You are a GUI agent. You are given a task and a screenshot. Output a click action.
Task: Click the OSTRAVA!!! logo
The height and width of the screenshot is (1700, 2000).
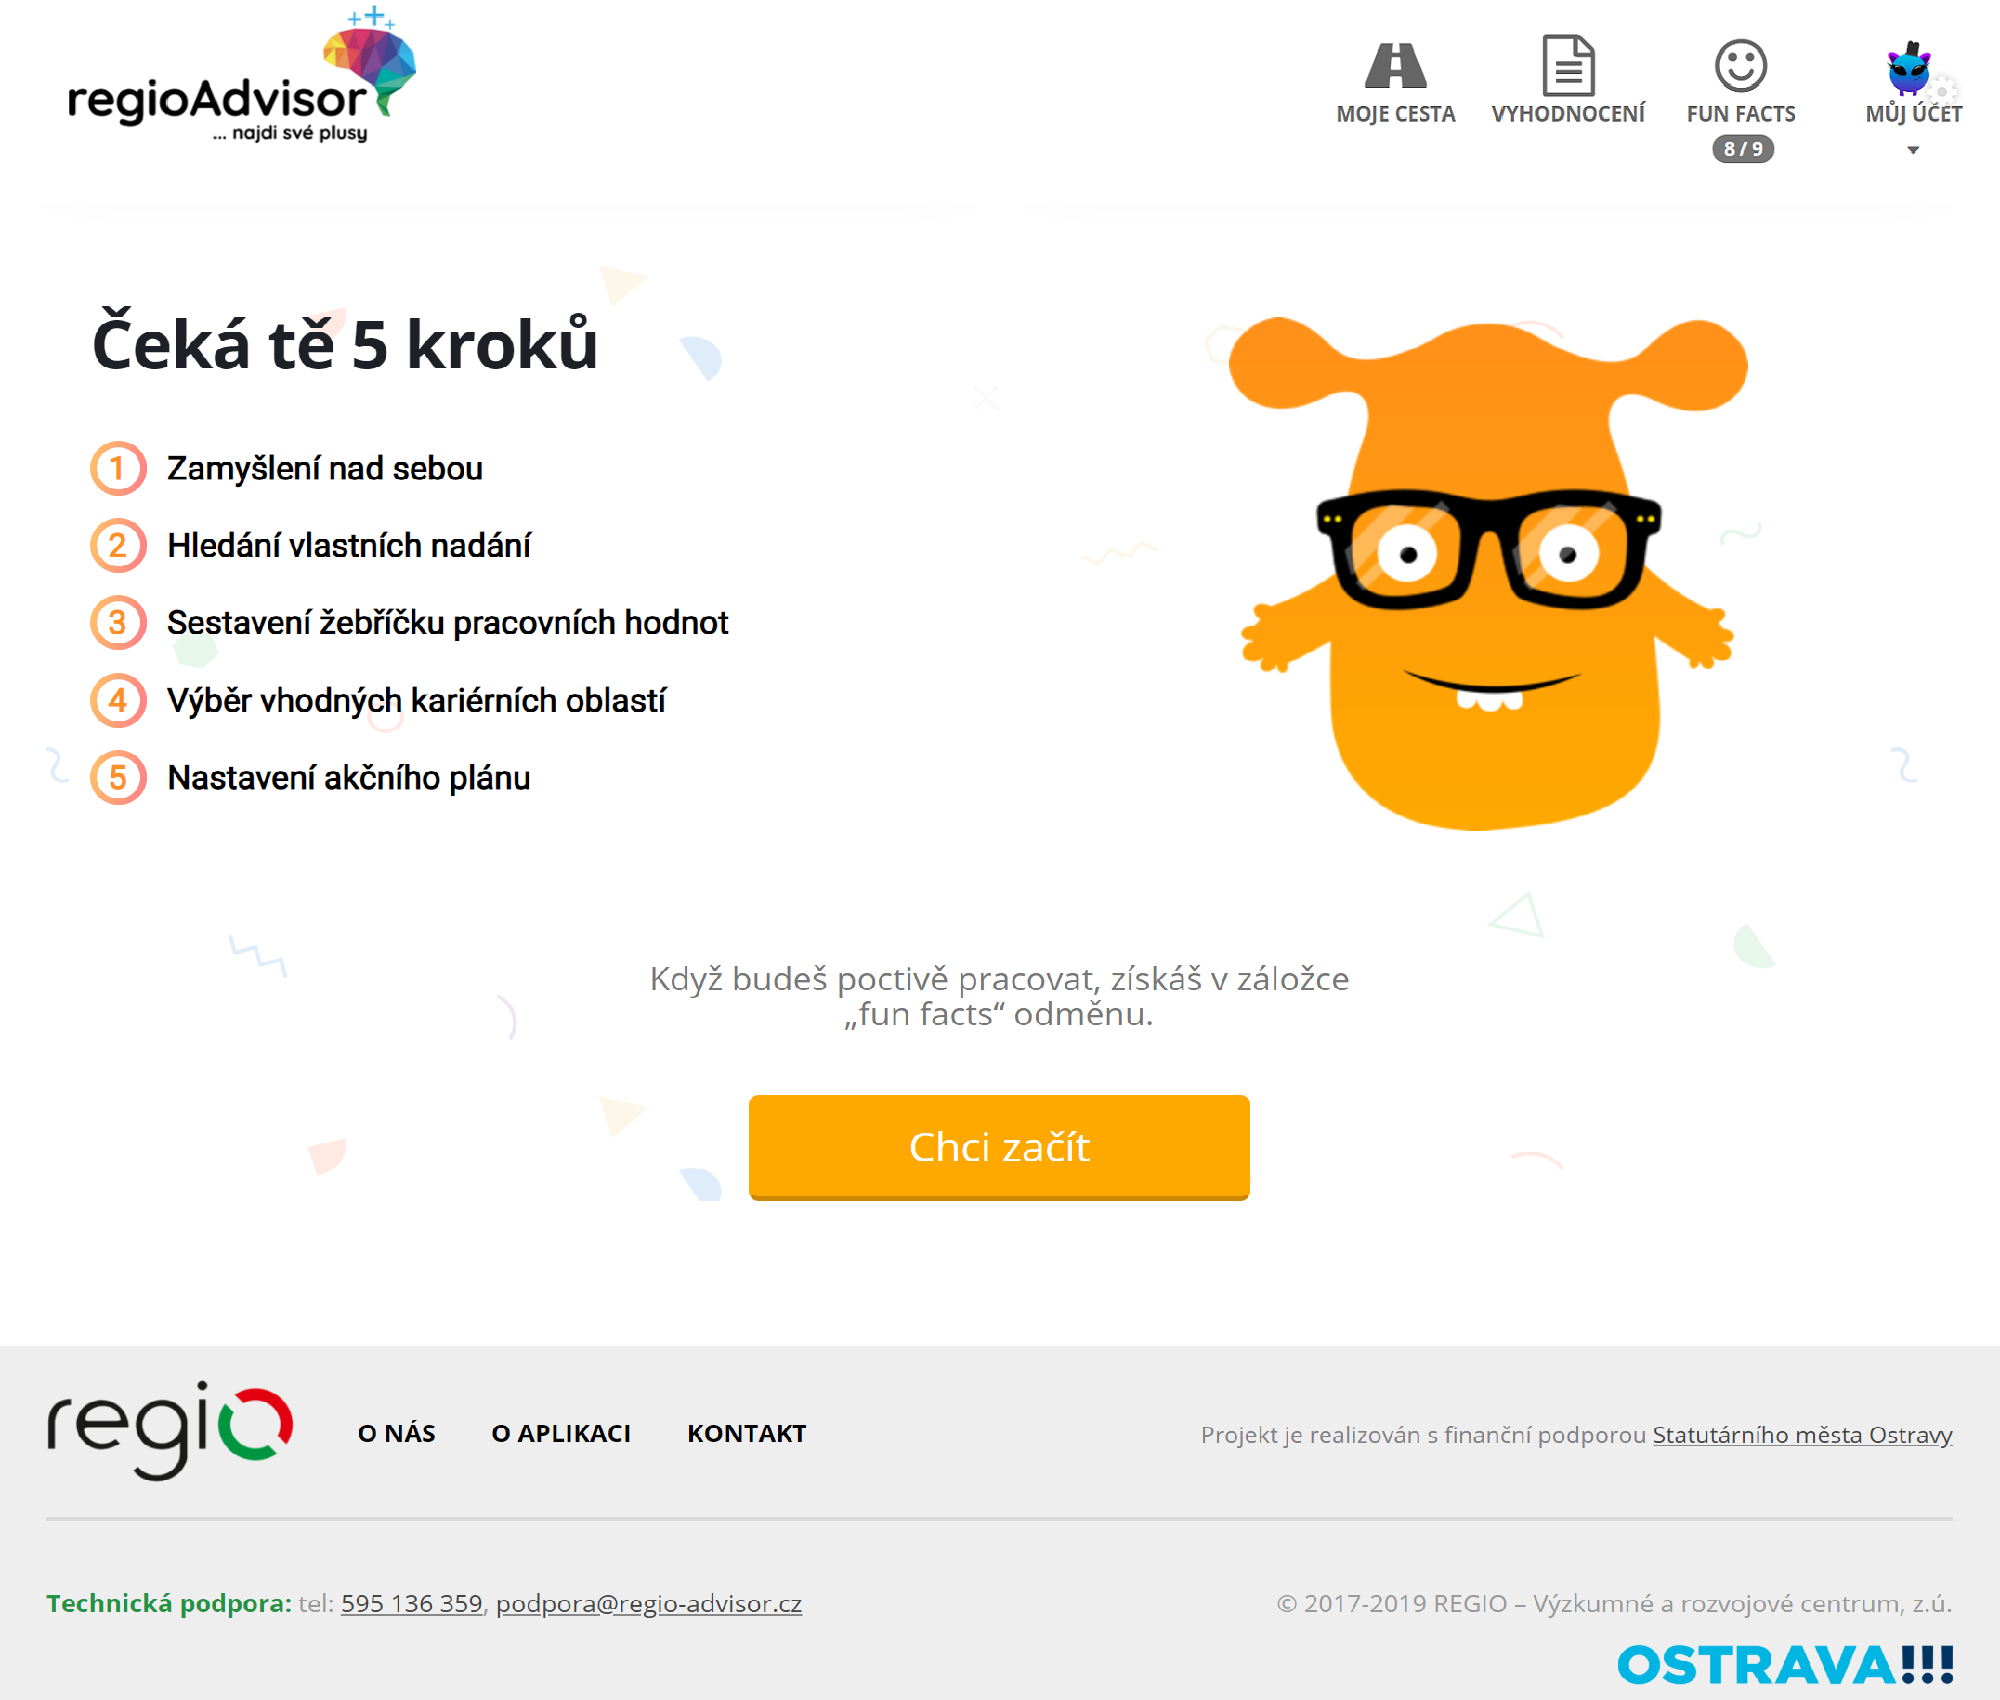[1785, 1665]
